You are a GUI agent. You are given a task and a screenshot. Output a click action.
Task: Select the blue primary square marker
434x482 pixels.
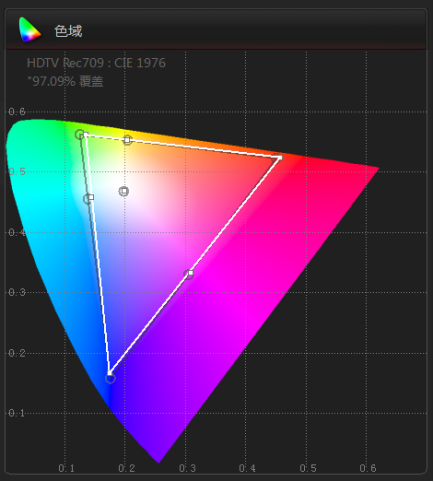click(109, 373)
